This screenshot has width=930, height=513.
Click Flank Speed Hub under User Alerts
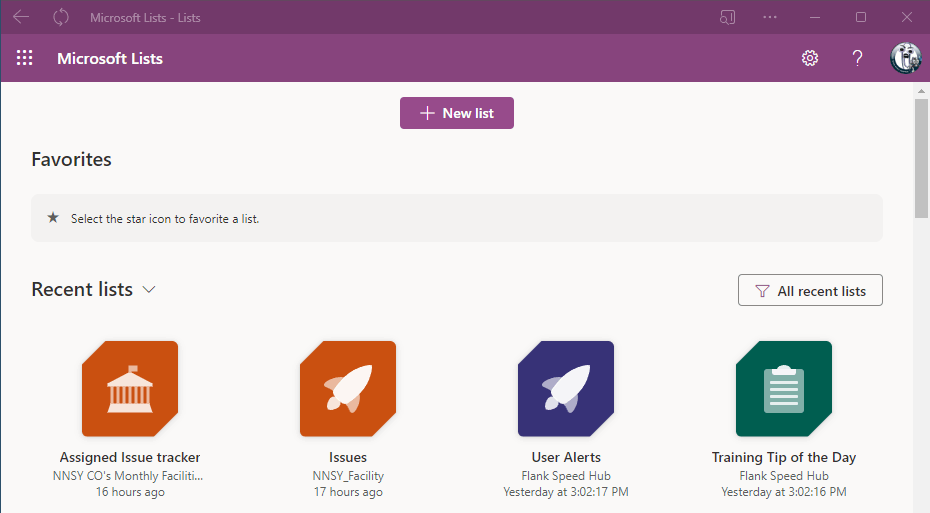[x=566, y=476]
